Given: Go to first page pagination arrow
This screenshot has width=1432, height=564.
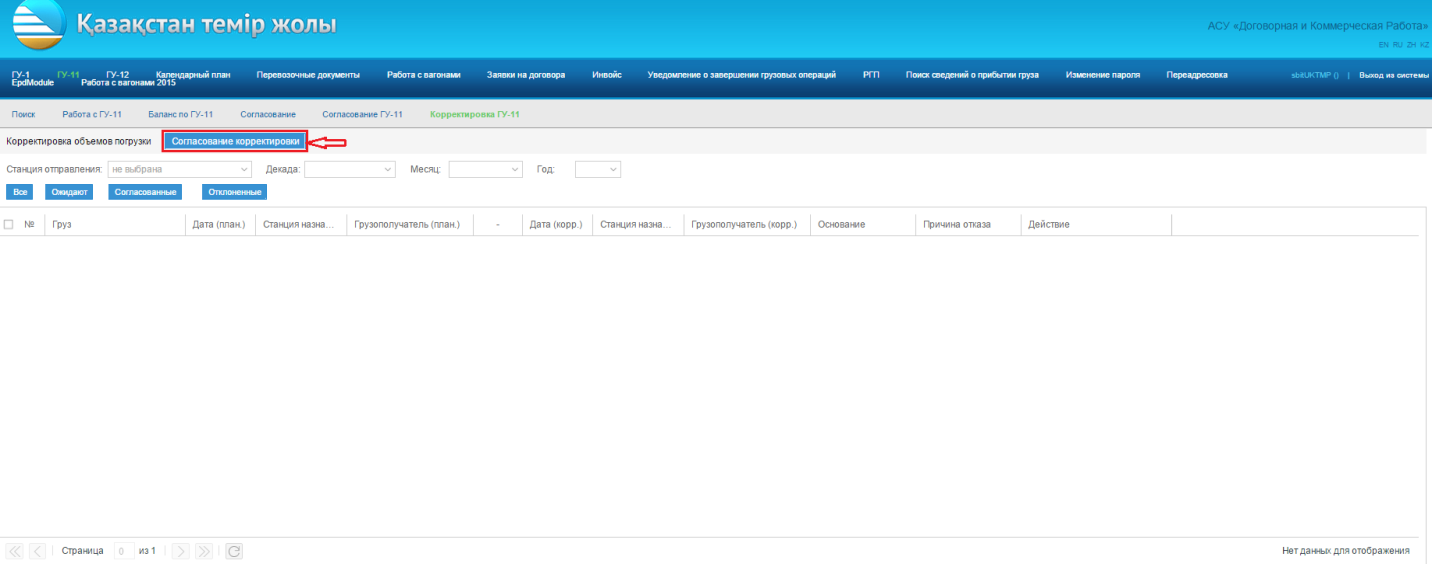Looking at the screenshot, I should tap(15, 551).
